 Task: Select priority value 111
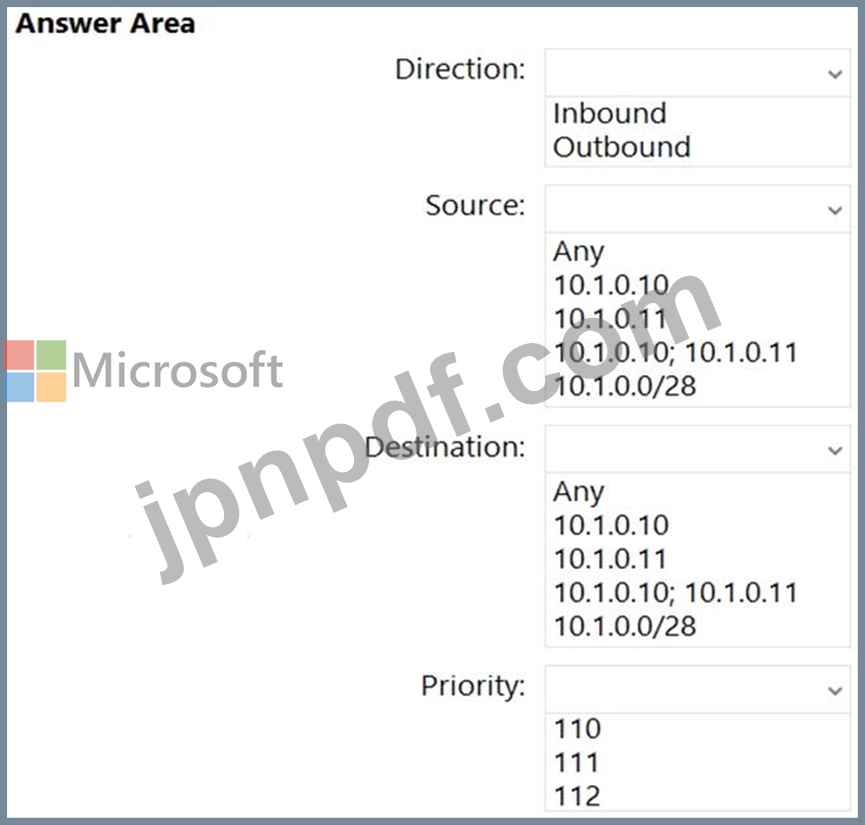pos(576,763)
